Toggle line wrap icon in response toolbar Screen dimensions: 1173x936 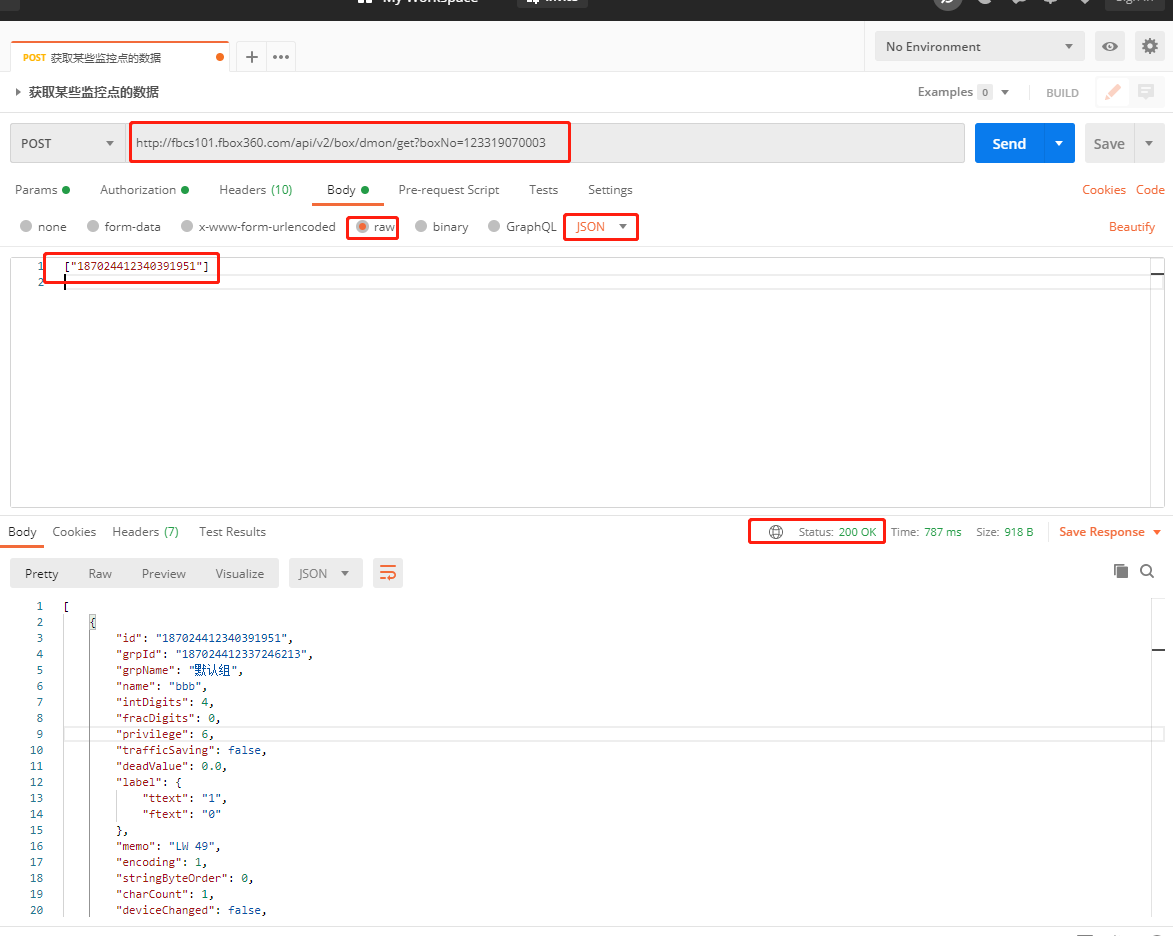[388, 573]
